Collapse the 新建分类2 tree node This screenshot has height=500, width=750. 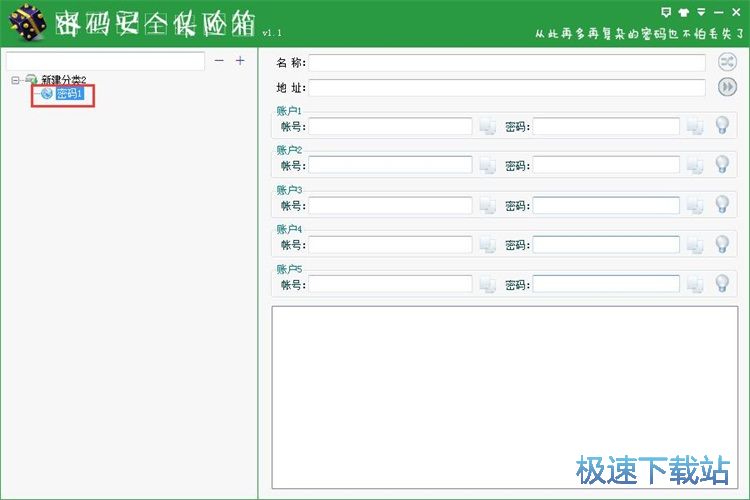pyautogui.click(x=15, y=79)
